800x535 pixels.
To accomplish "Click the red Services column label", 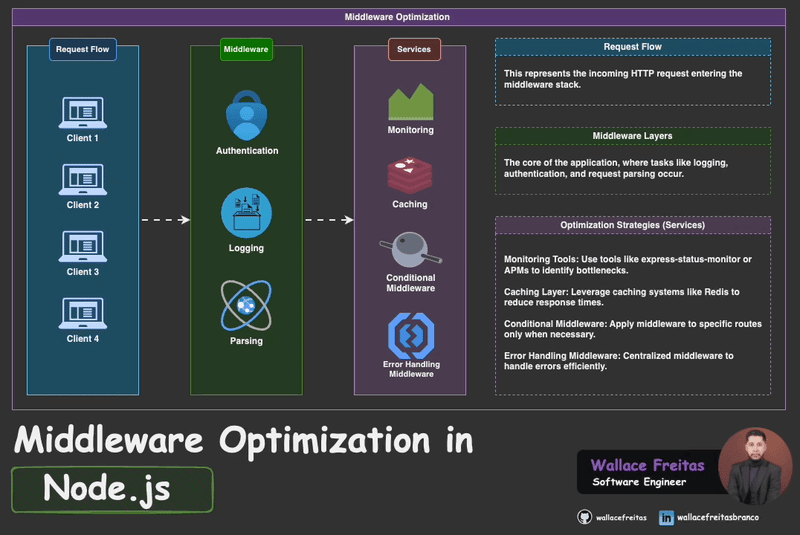I will point(414,49).
